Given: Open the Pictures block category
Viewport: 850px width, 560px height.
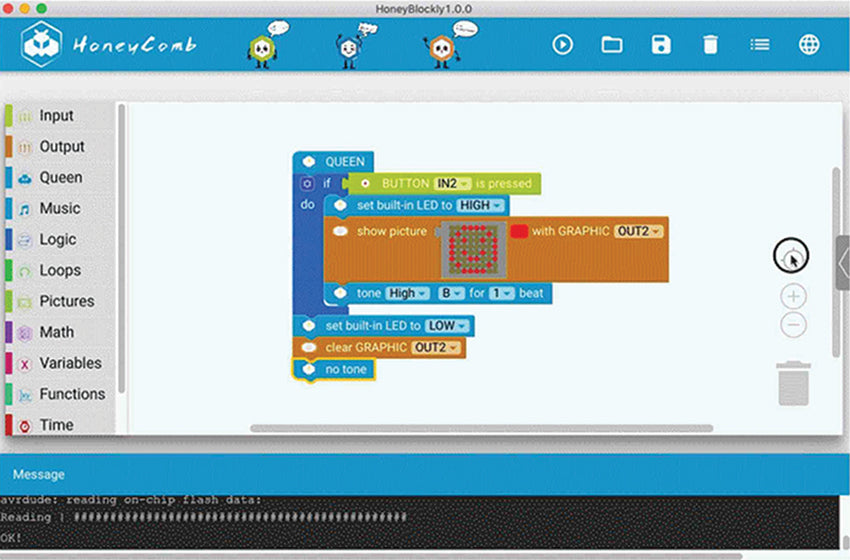Looking at the screenshot, I should [x=60, y=301].
